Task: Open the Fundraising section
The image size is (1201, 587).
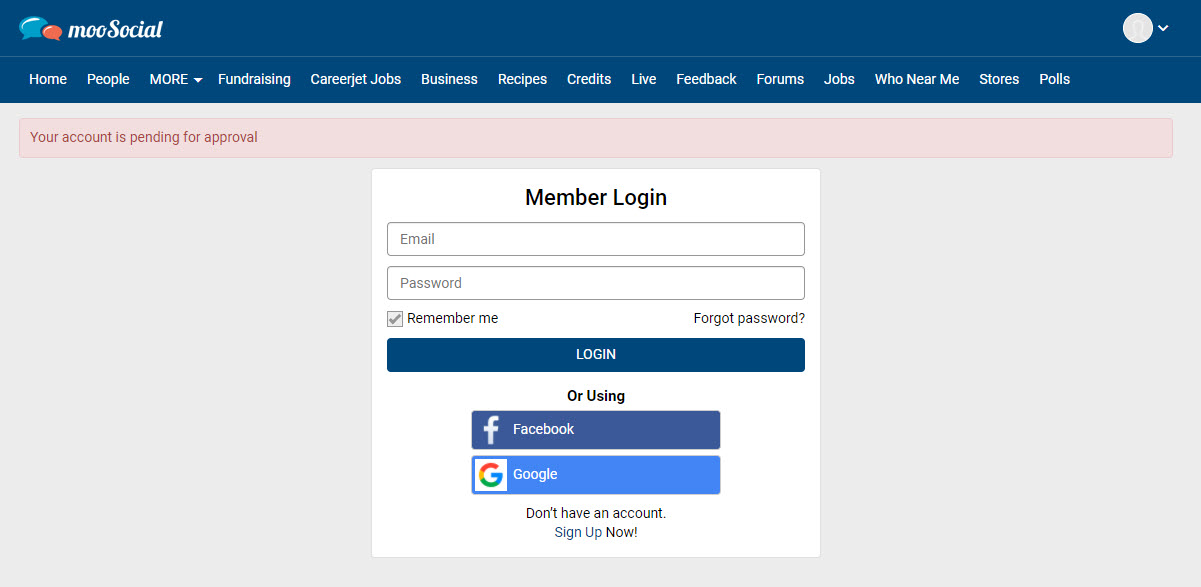Action: pyautogui.click(x=254, y=79)
